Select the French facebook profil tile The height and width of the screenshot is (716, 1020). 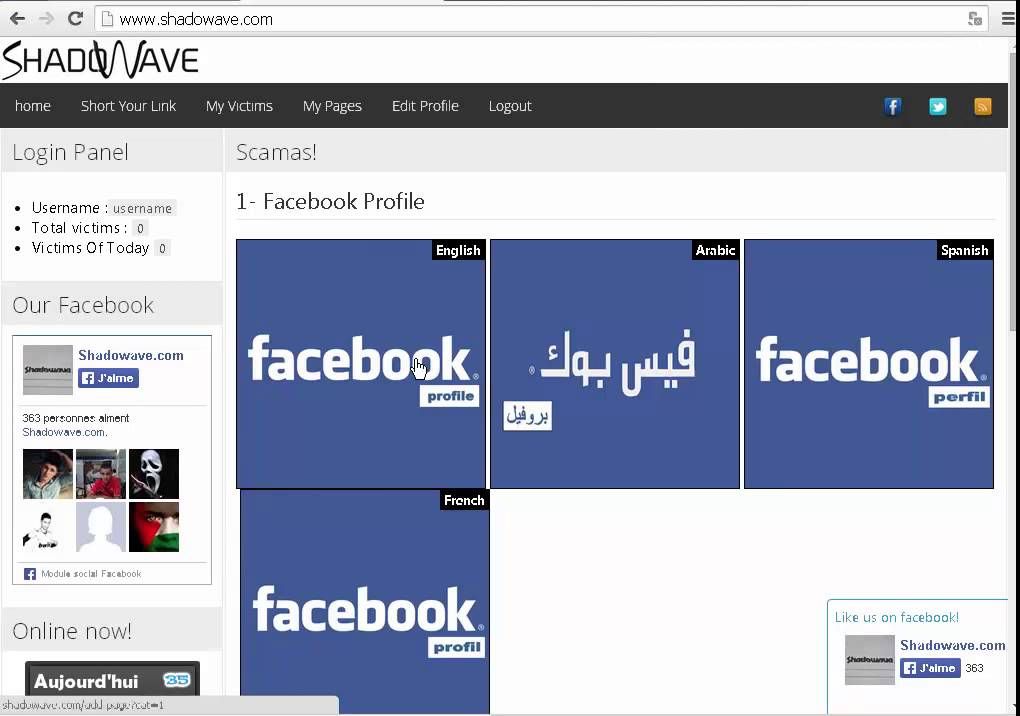point(365,602)
